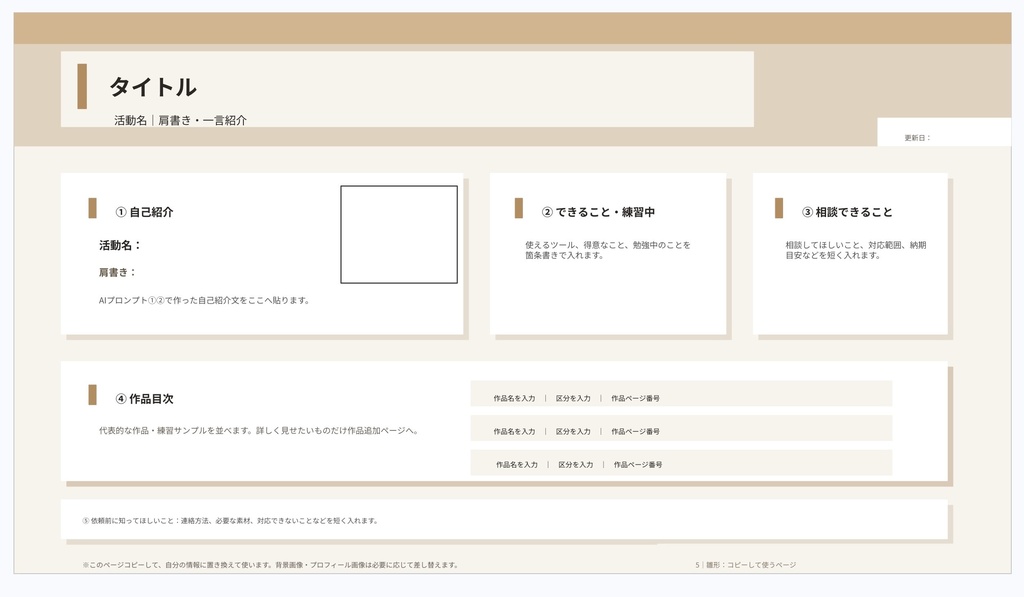Click the 相談してほしいこと description text
1024x597 pixels.
coord(856,250)
